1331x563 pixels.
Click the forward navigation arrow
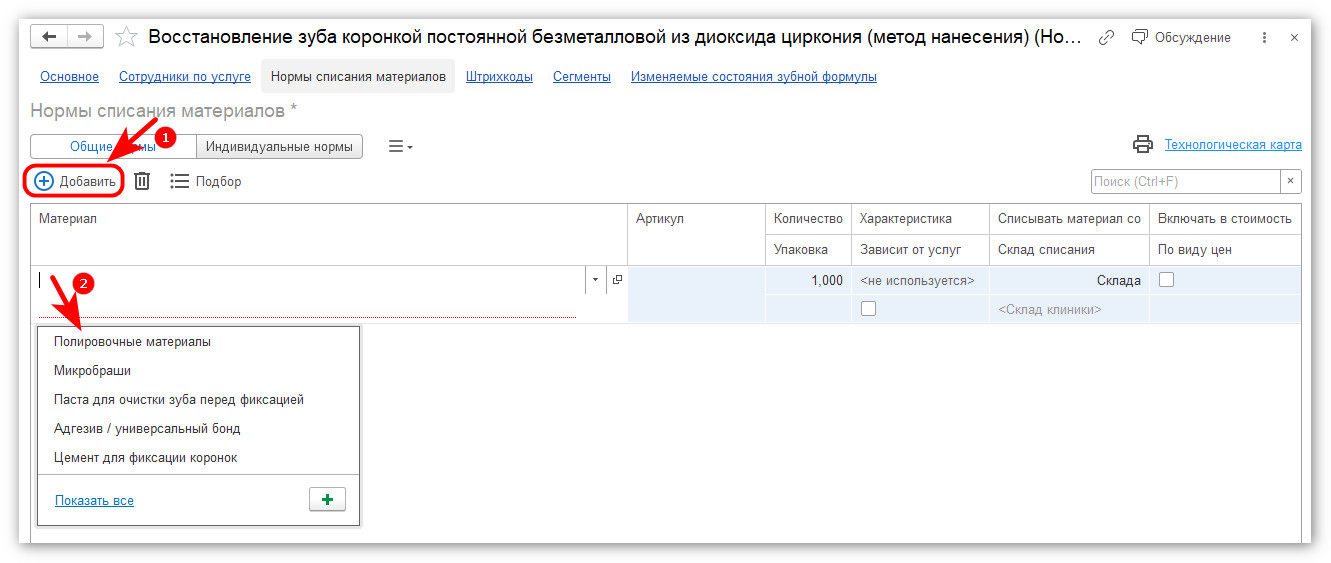pos(85,37)
